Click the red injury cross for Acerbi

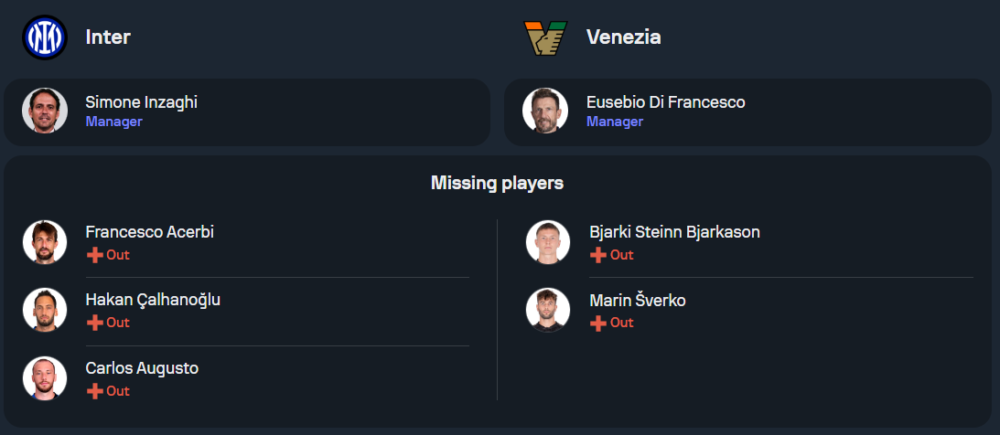point(95,255)
